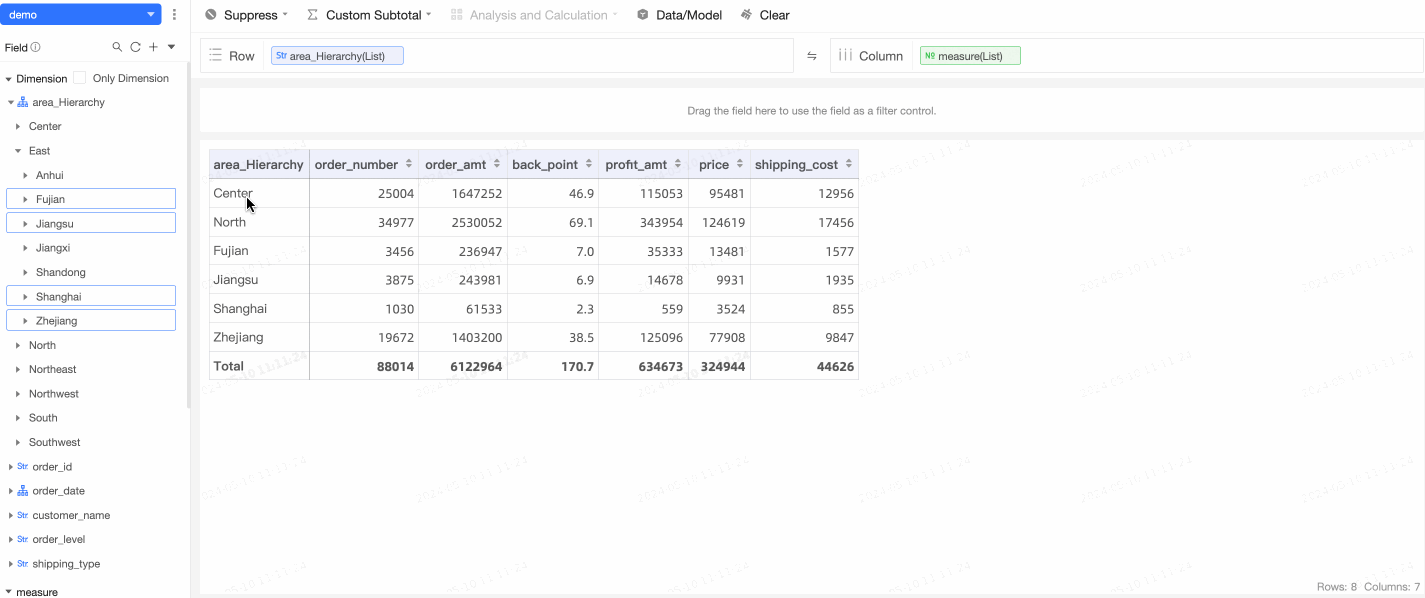Click the Rows: 8 status text
Screen dimensions: 1425x598
[1337, 587]
